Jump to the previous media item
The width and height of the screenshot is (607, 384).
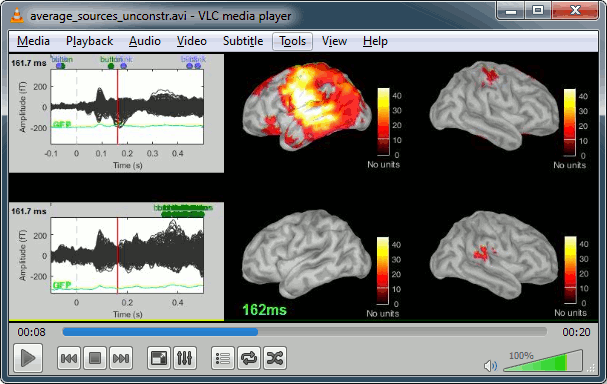[69, 358]
